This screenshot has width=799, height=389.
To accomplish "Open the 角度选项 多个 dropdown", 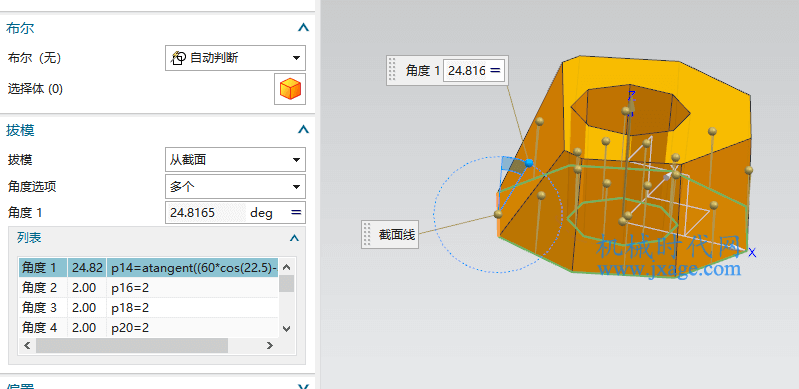I will 235,187.
